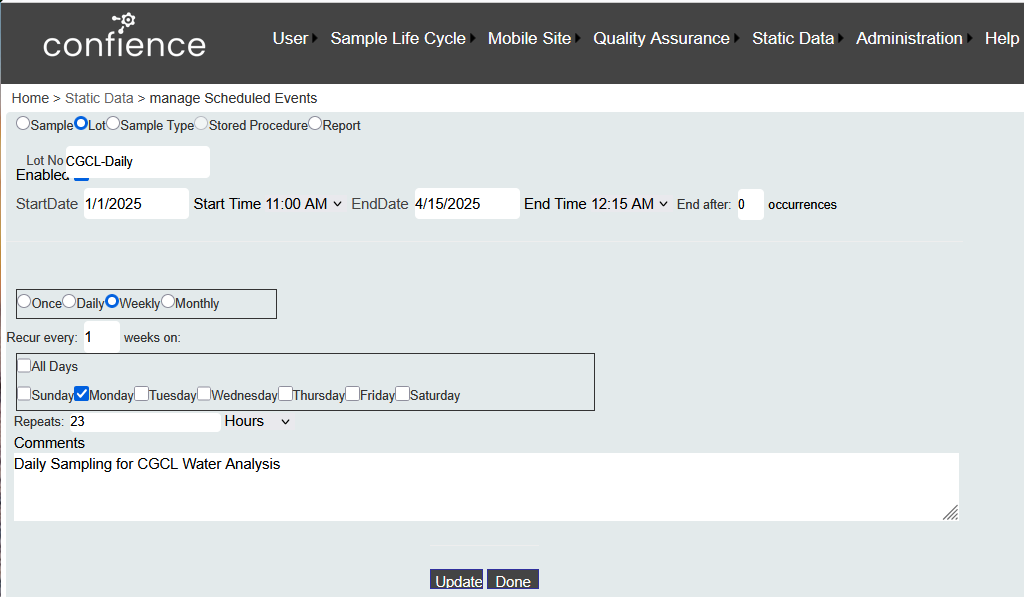Image resolution: width=1024 pixels, height=597 pixels.
Task: Check the Wednesday checkbox
Action: pyautogui.click(x=204, y=394)
